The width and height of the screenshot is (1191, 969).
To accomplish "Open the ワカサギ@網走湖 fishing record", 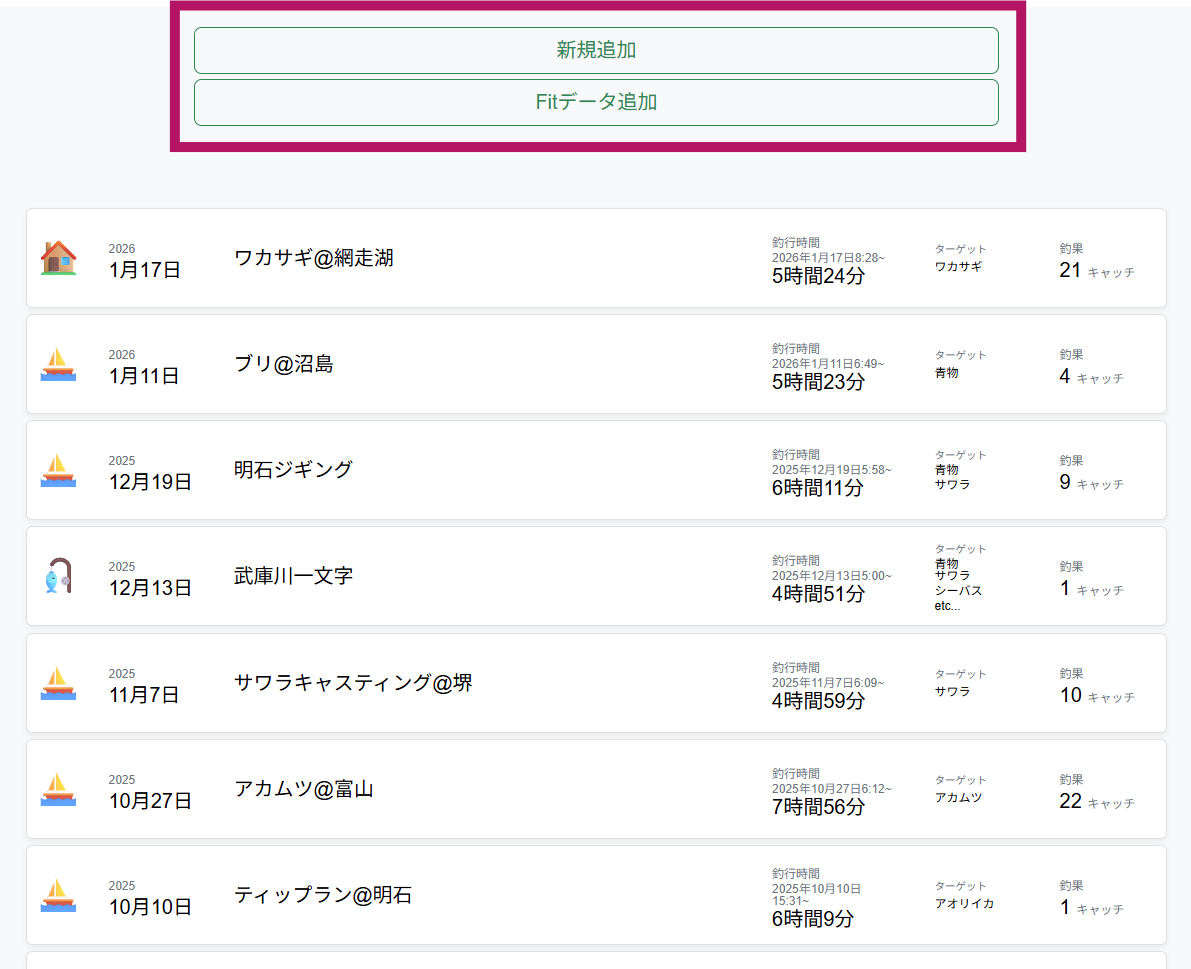I will tap(596, 258).
